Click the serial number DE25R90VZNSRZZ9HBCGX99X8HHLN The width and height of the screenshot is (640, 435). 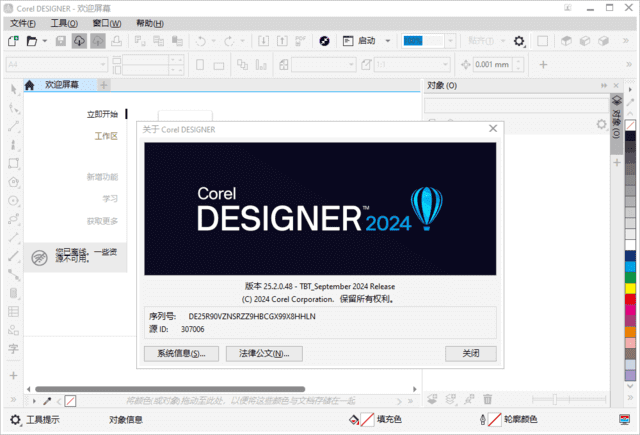click(x=252, y=316)
